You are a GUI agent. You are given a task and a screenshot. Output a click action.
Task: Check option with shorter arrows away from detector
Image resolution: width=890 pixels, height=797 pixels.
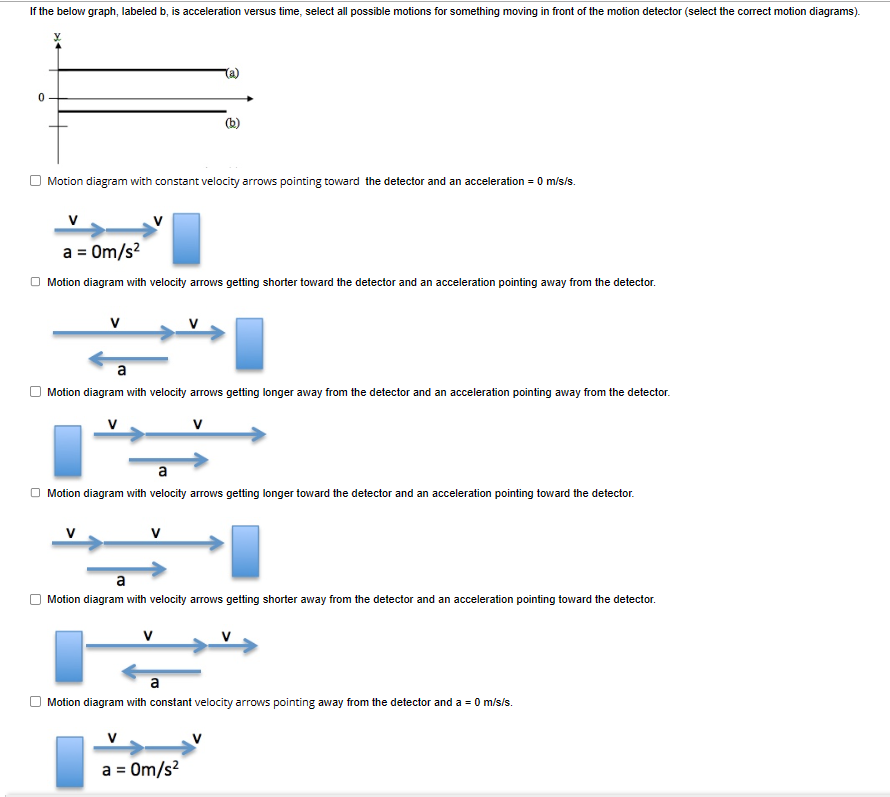click(x=35, y=598)
